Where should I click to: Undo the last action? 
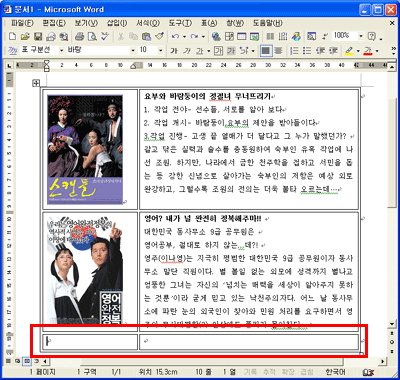[x=175, y=36]
